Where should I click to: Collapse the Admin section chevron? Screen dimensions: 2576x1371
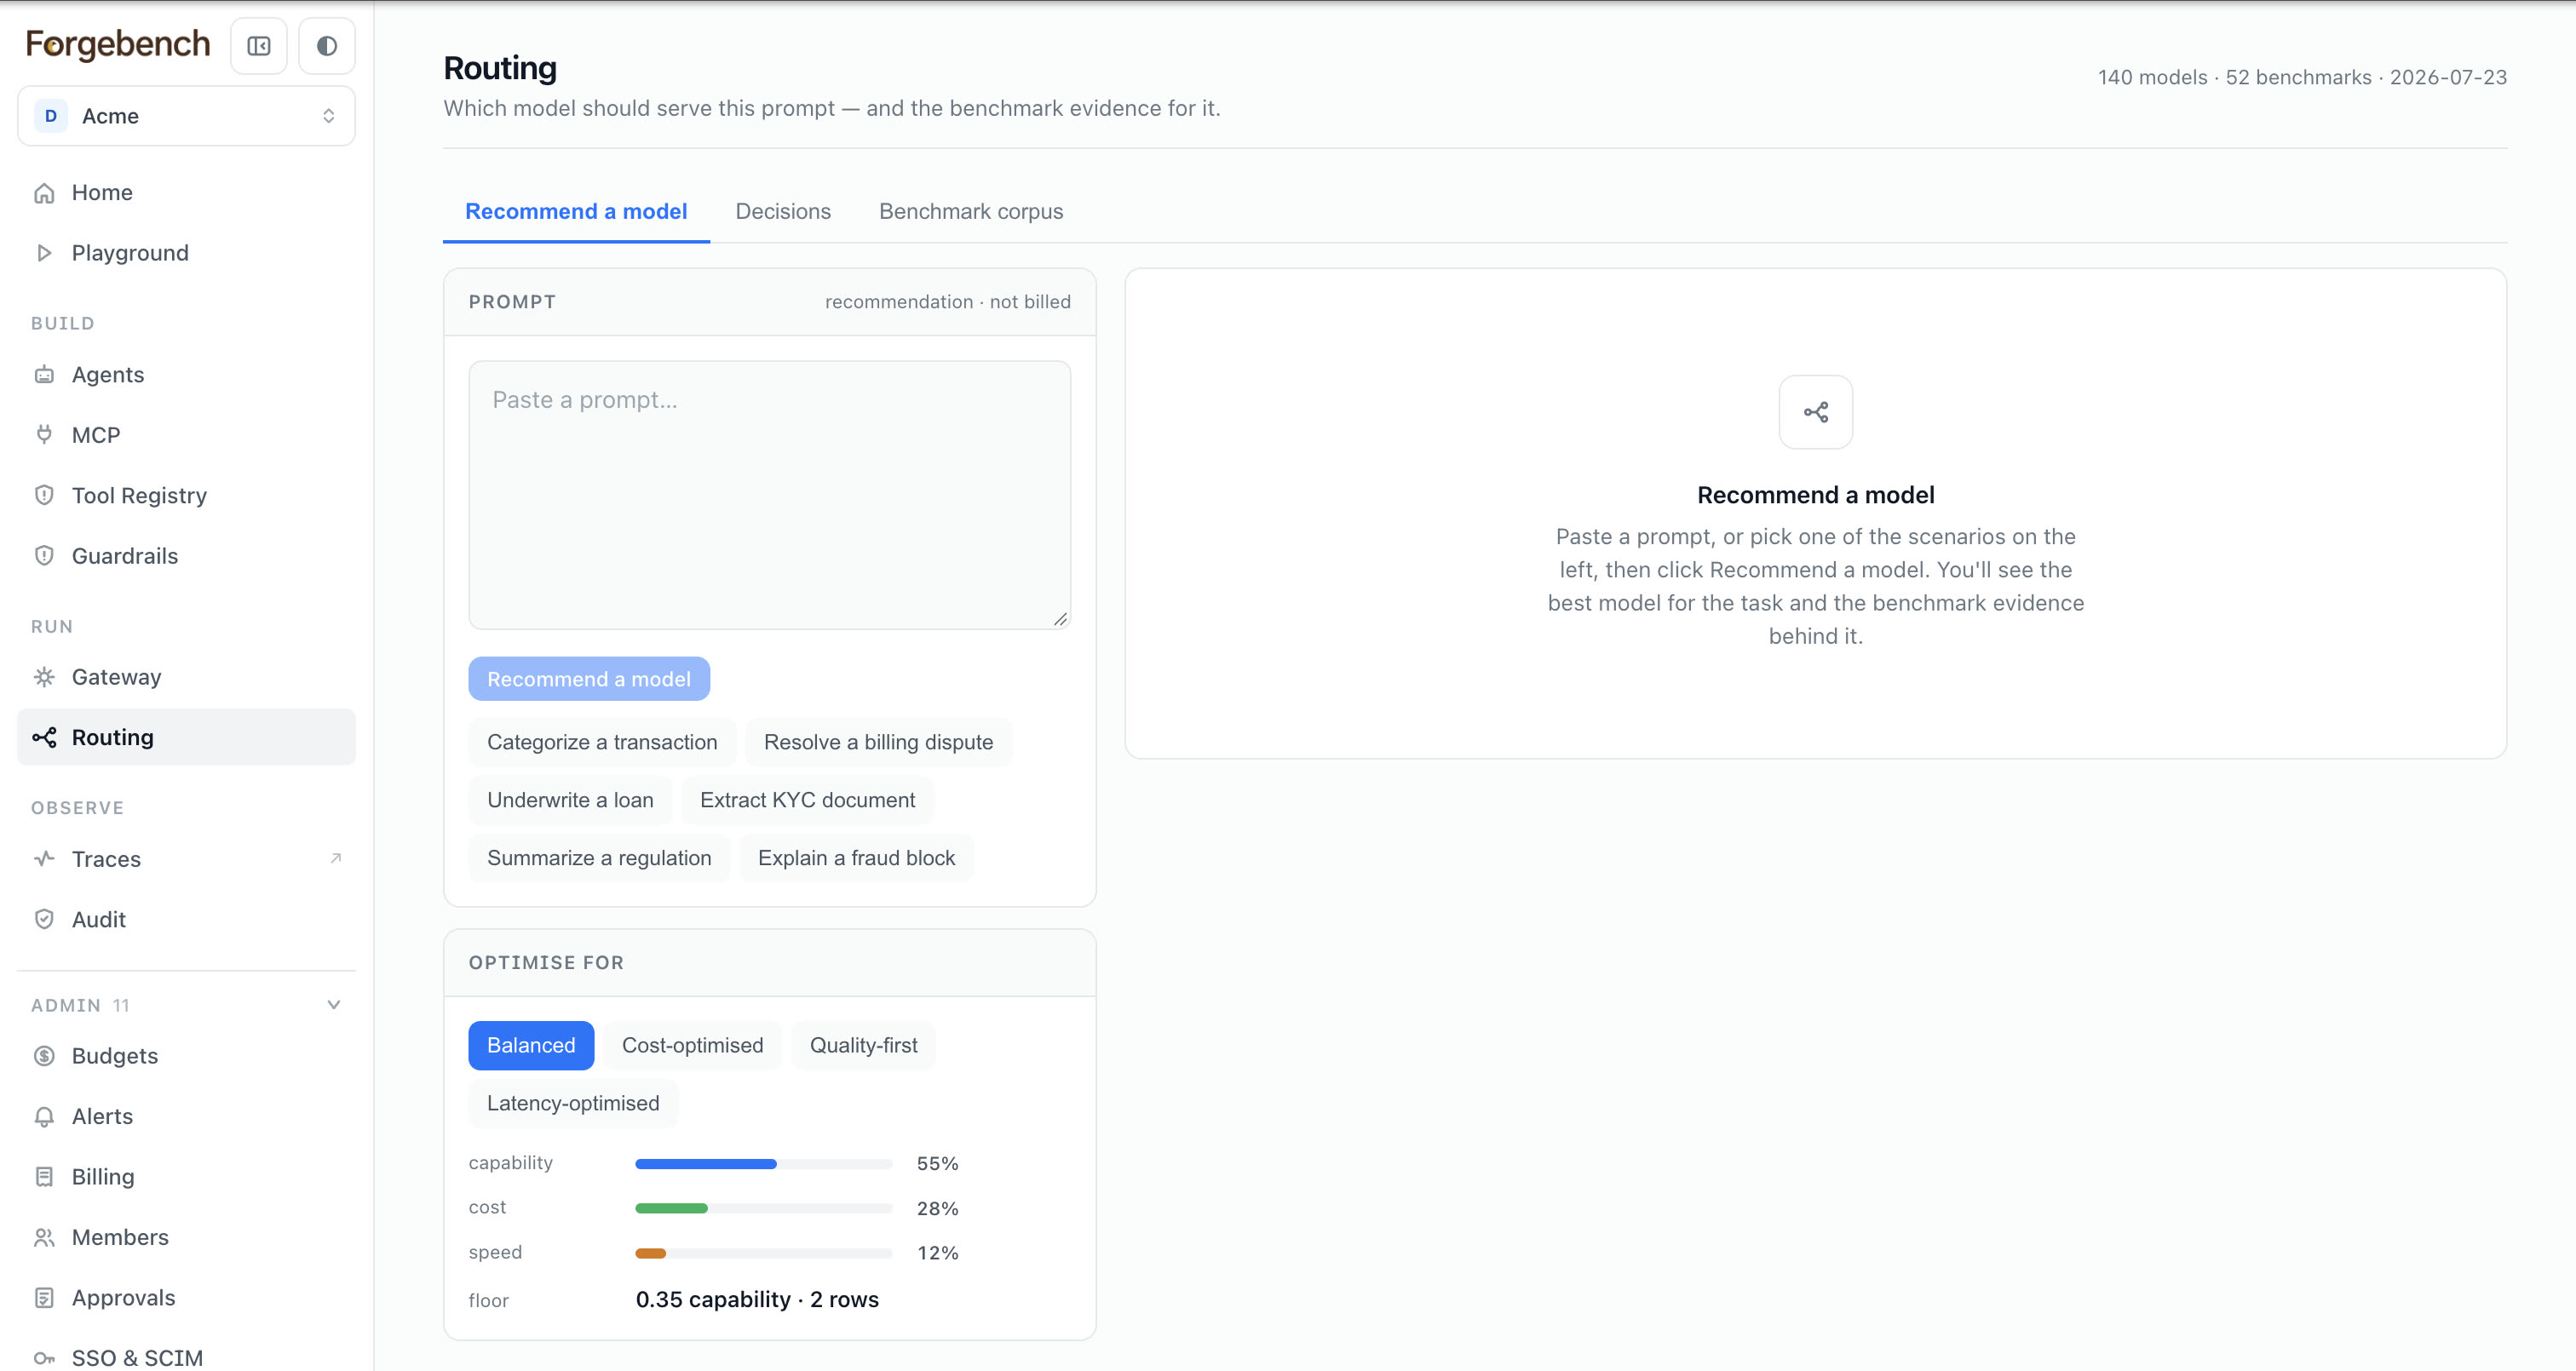[x=334, y=1005]
